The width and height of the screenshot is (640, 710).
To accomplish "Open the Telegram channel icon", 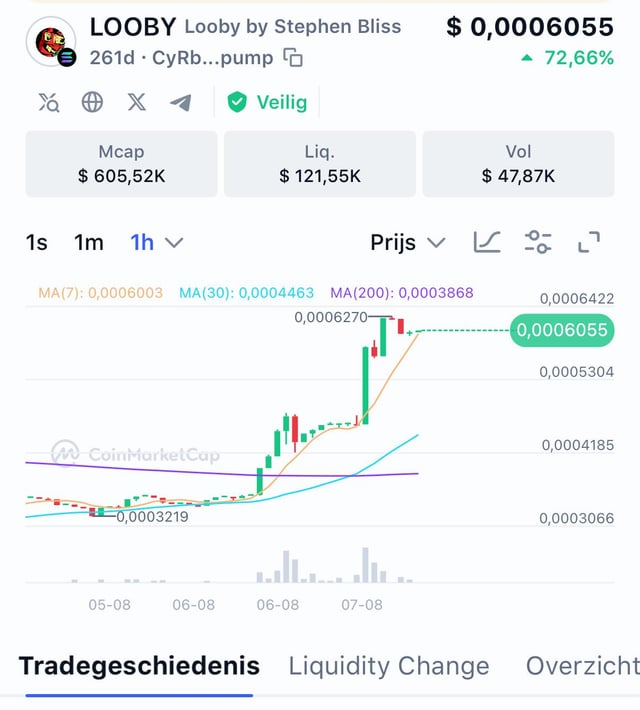I will [181, 102].
